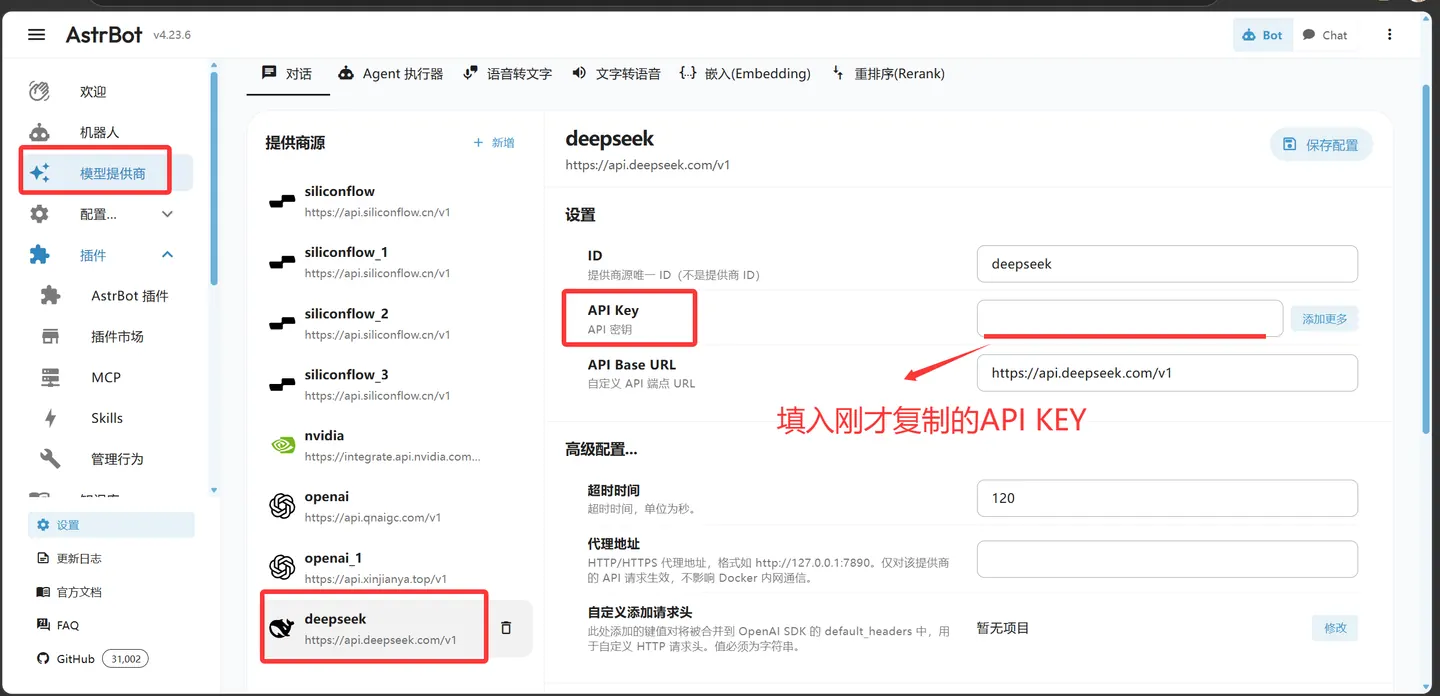Viewport: 1440px width, 696px height.
Task: Open the 官方文档 link
Action: pyautogui.click(x=70, y=592)
